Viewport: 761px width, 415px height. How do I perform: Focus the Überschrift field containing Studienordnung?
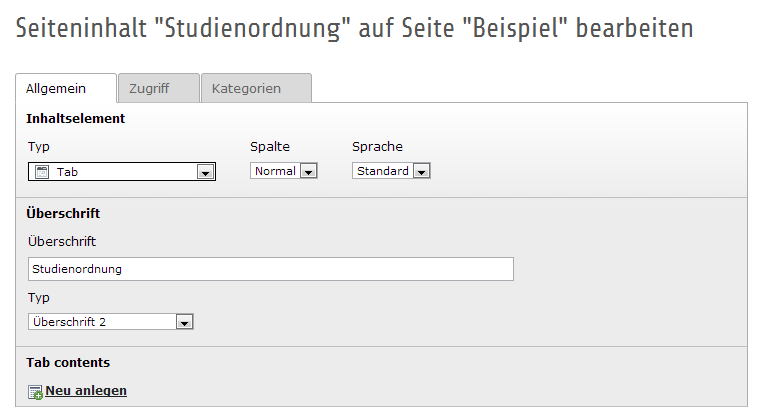[x=271, y=269]
